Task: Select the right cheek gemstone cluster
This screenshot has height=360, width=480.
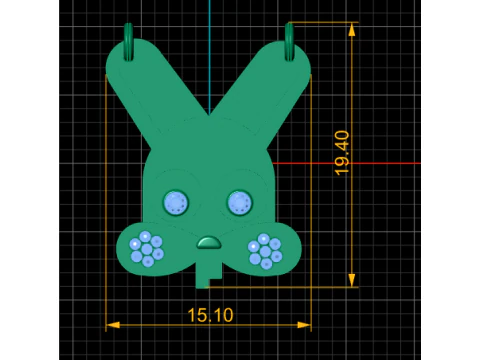Action: tap(265, 251)
